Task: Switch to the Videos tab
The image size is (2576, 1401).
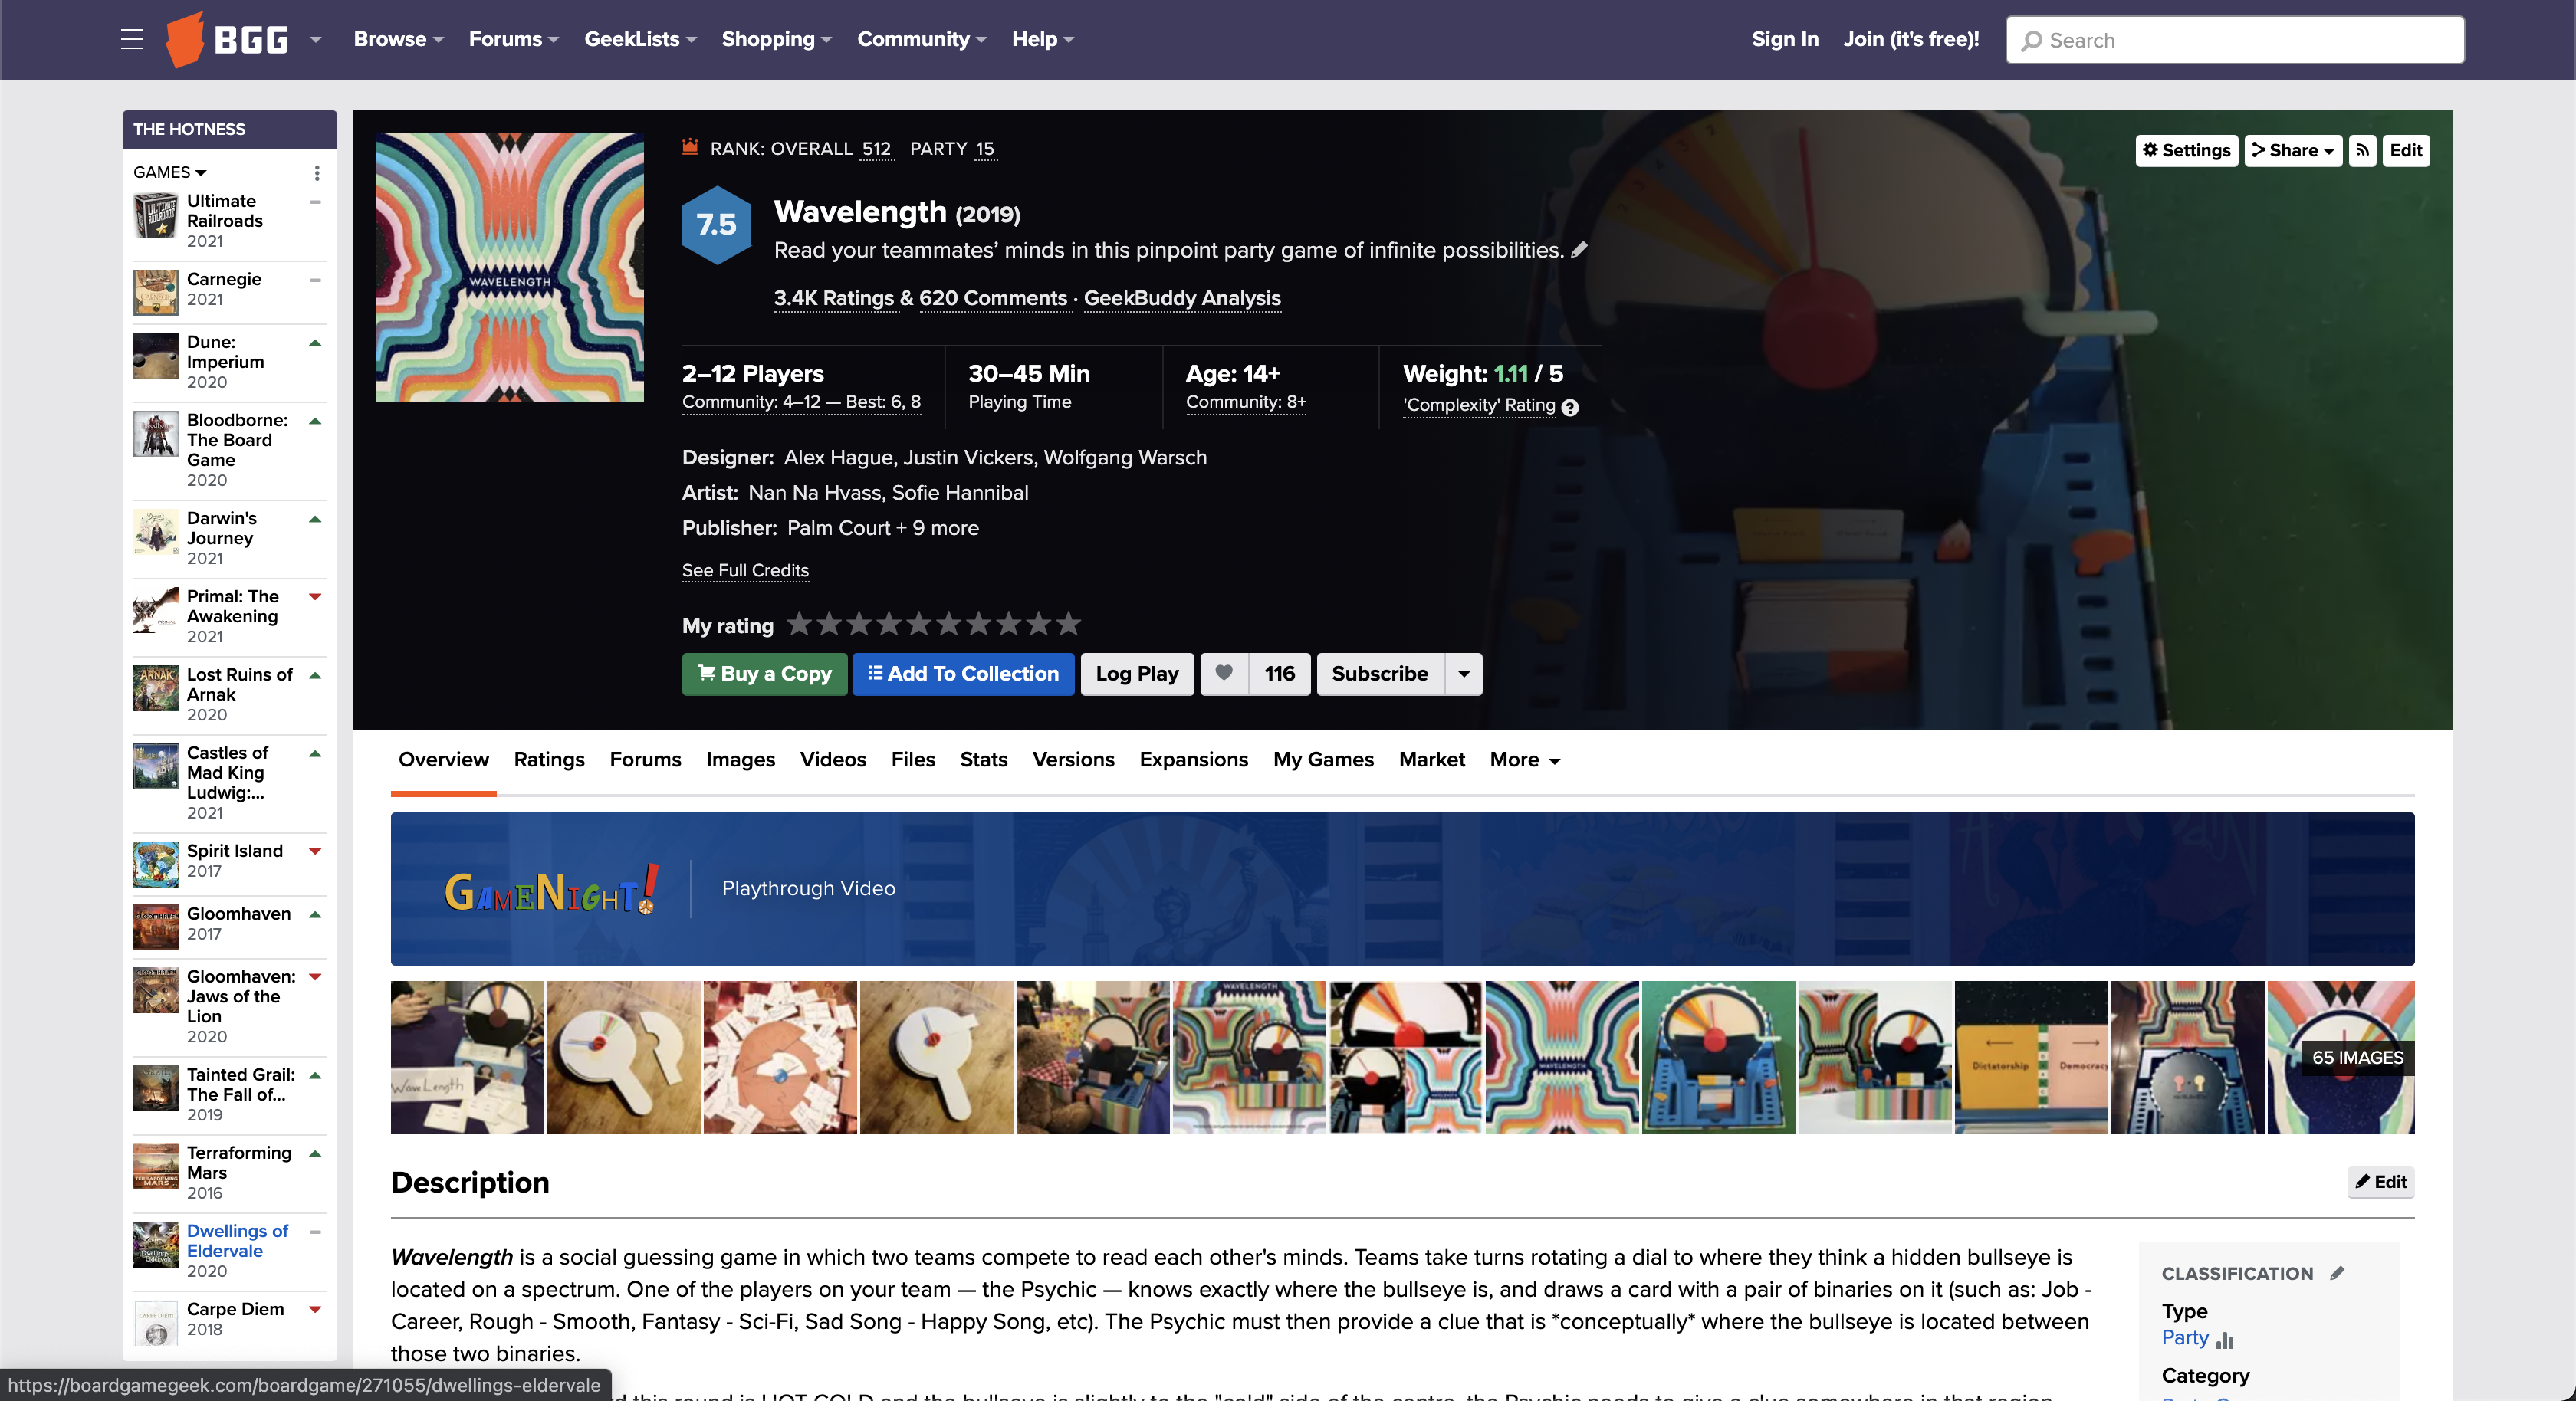Action: pos(833,760)
